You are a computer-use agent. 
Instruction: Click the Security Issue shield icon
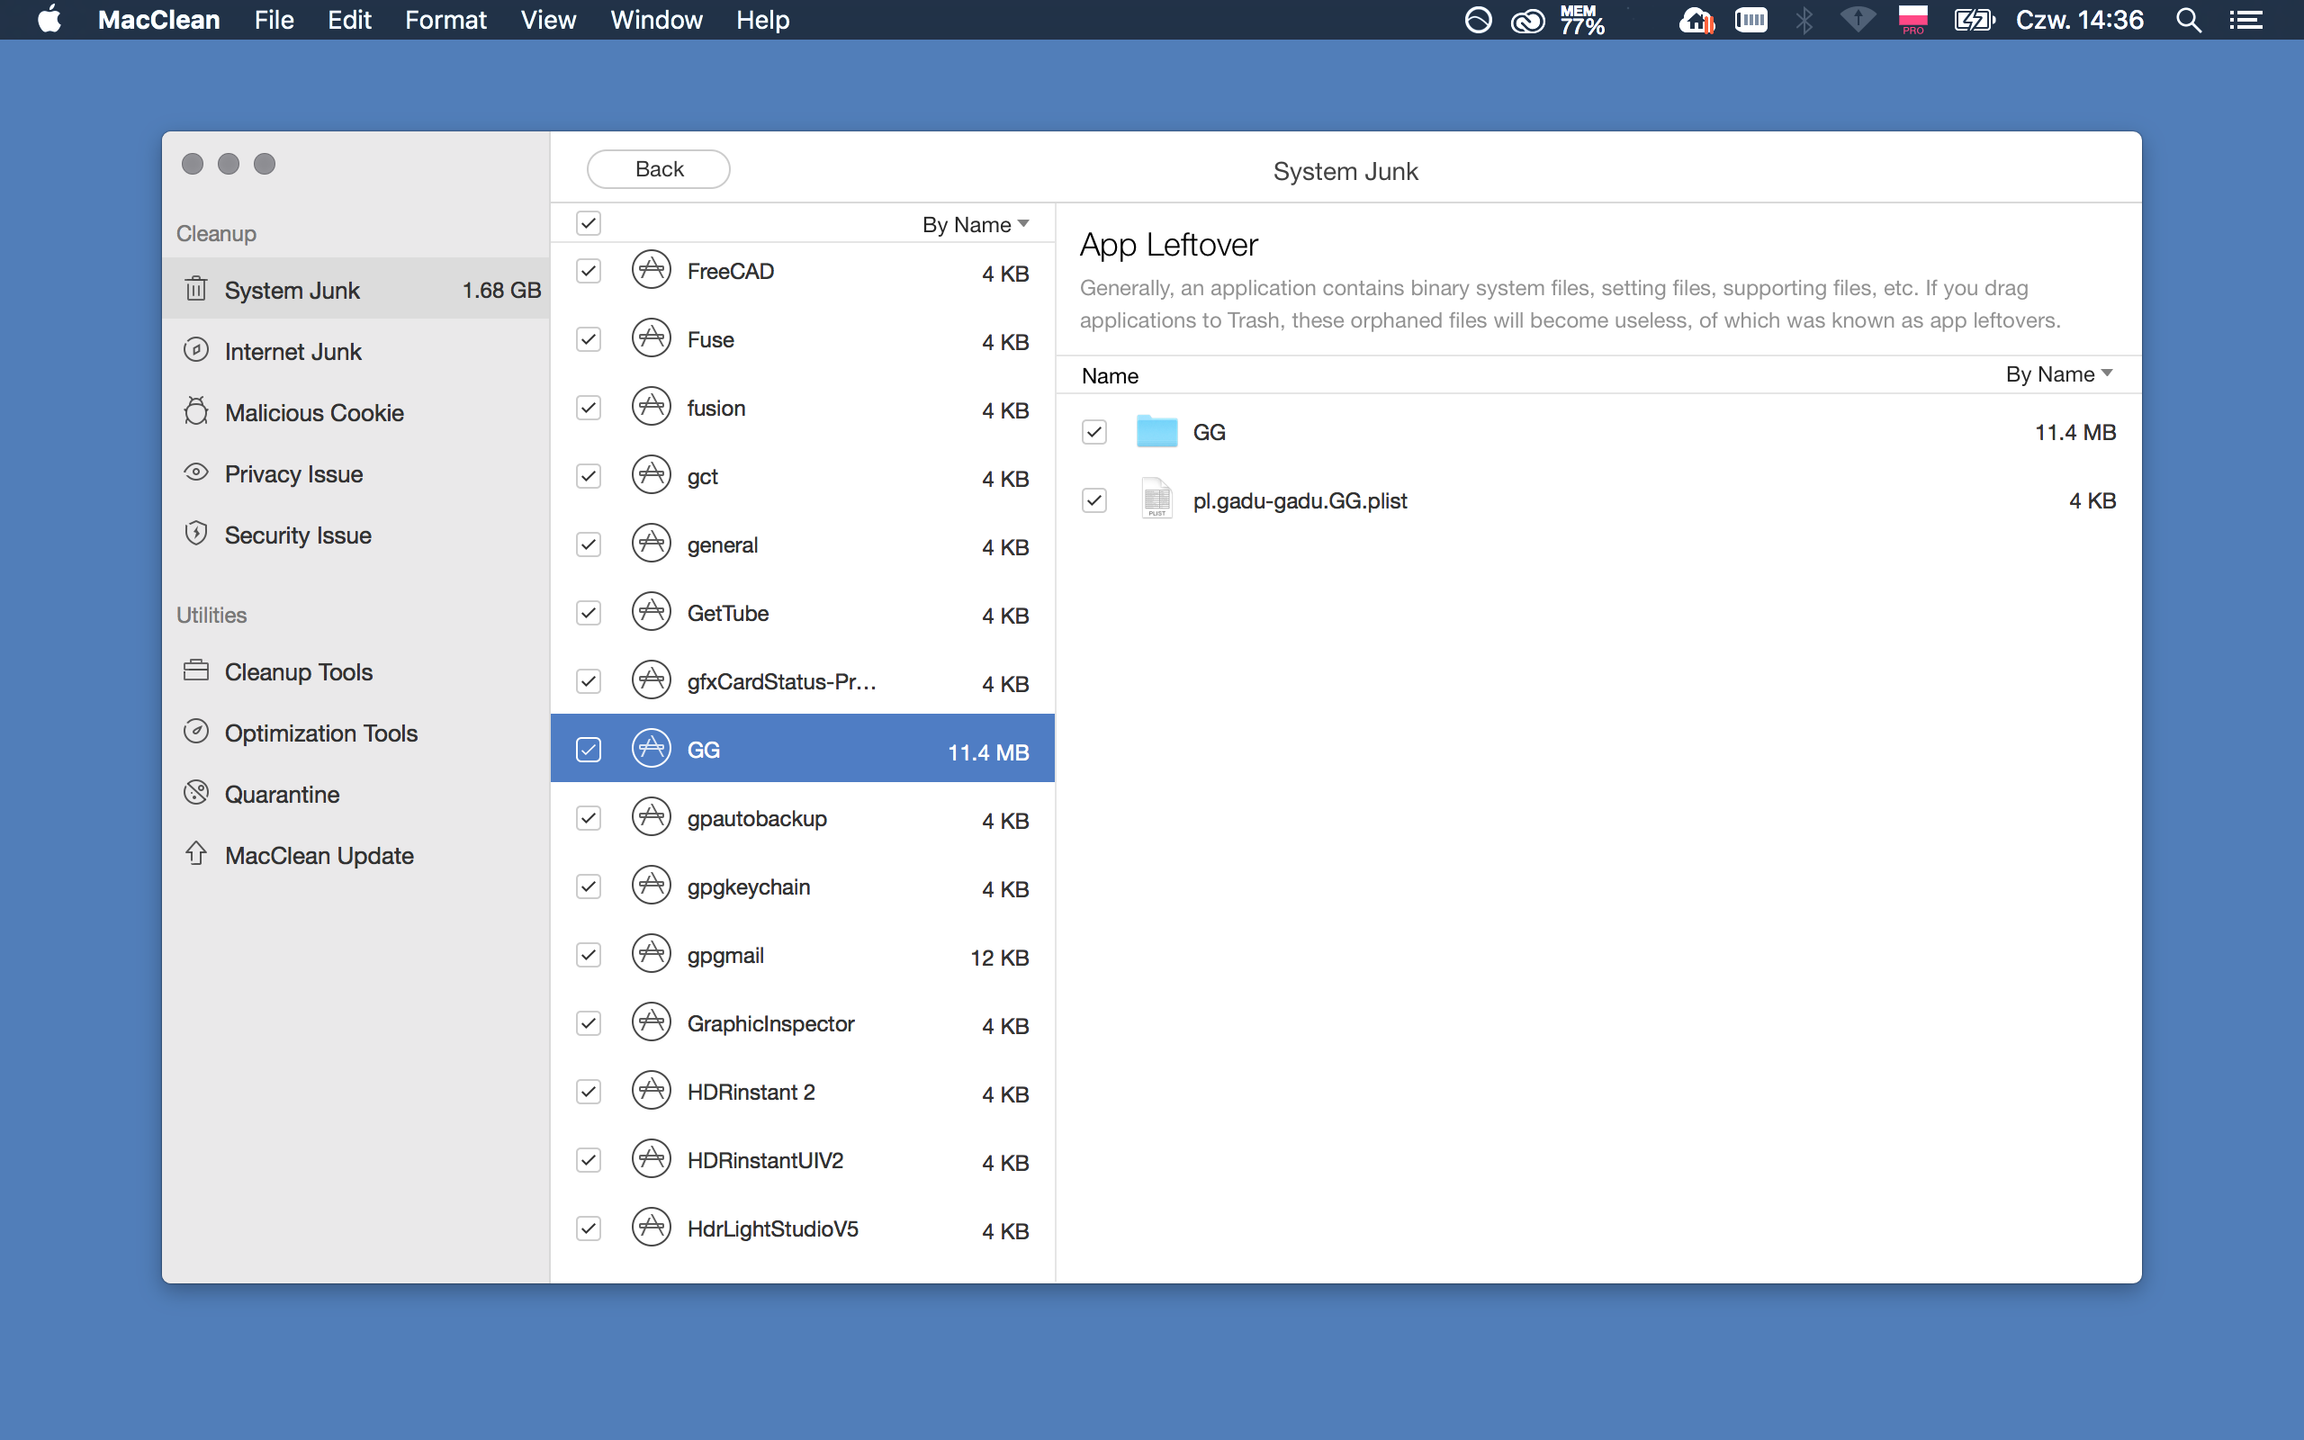coord(196,533)
